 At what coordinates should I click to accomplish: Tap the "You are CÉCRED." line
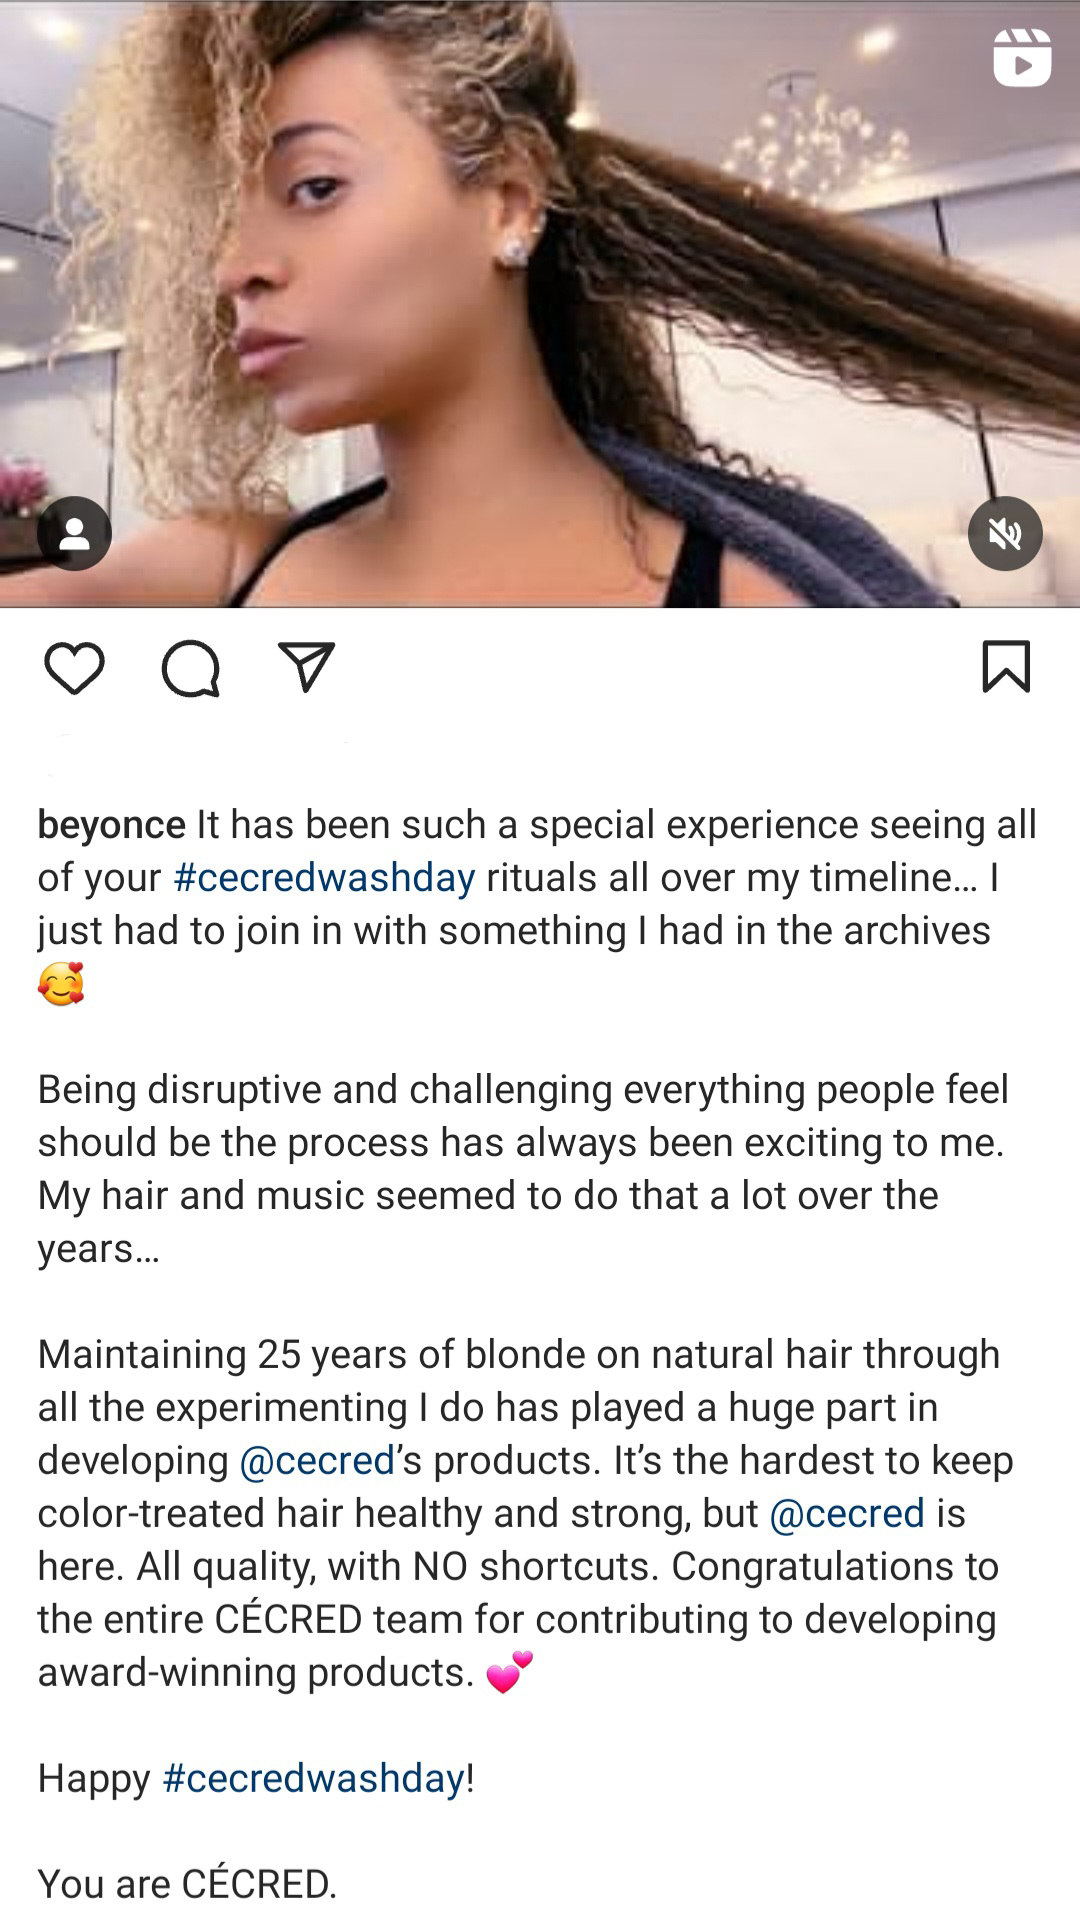click(187, 1884)
